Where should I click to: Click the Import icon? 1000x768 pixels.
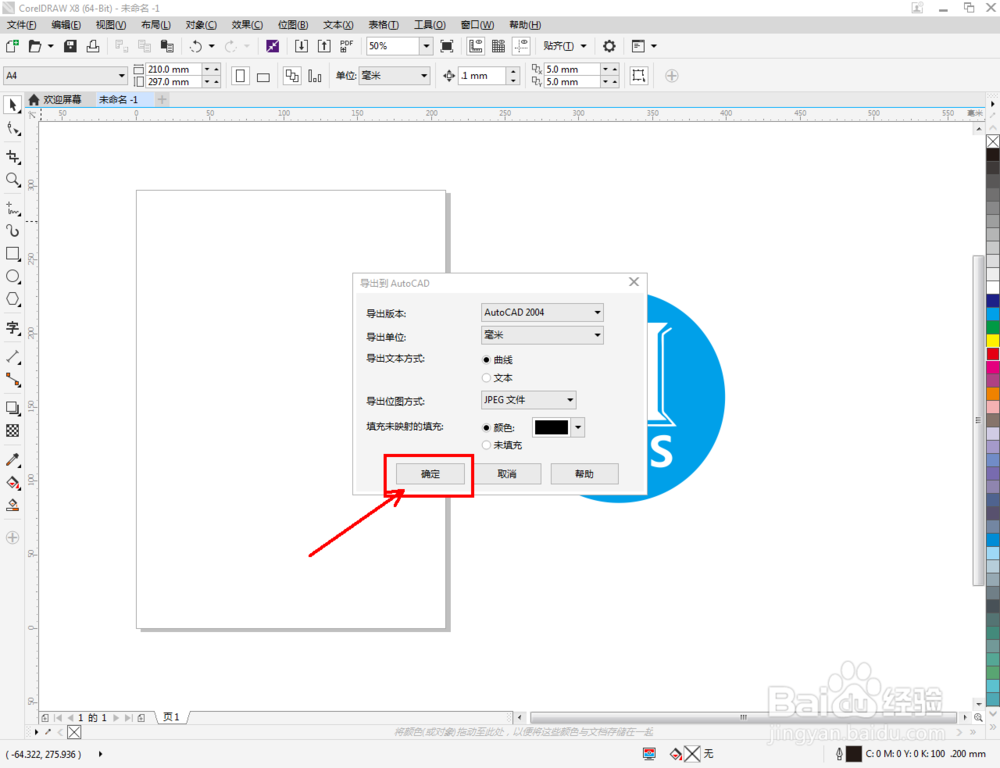pyautogui.click(x=301, y=46)
